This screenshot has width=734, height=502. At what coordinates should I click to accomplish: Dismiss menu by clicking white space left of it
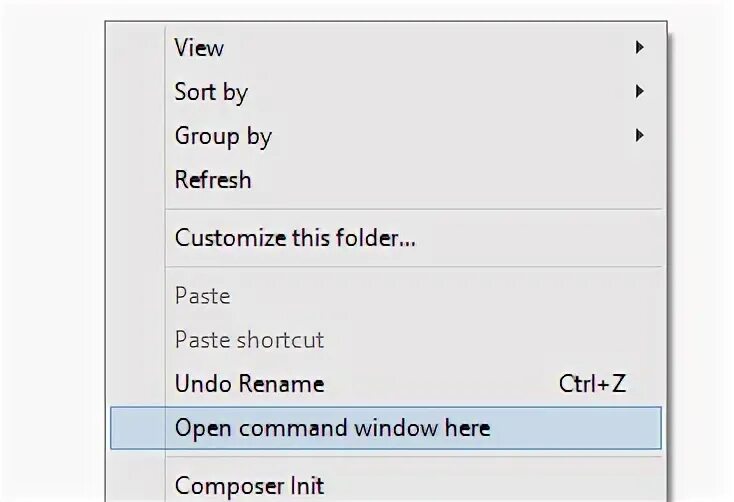pos(50,250)
